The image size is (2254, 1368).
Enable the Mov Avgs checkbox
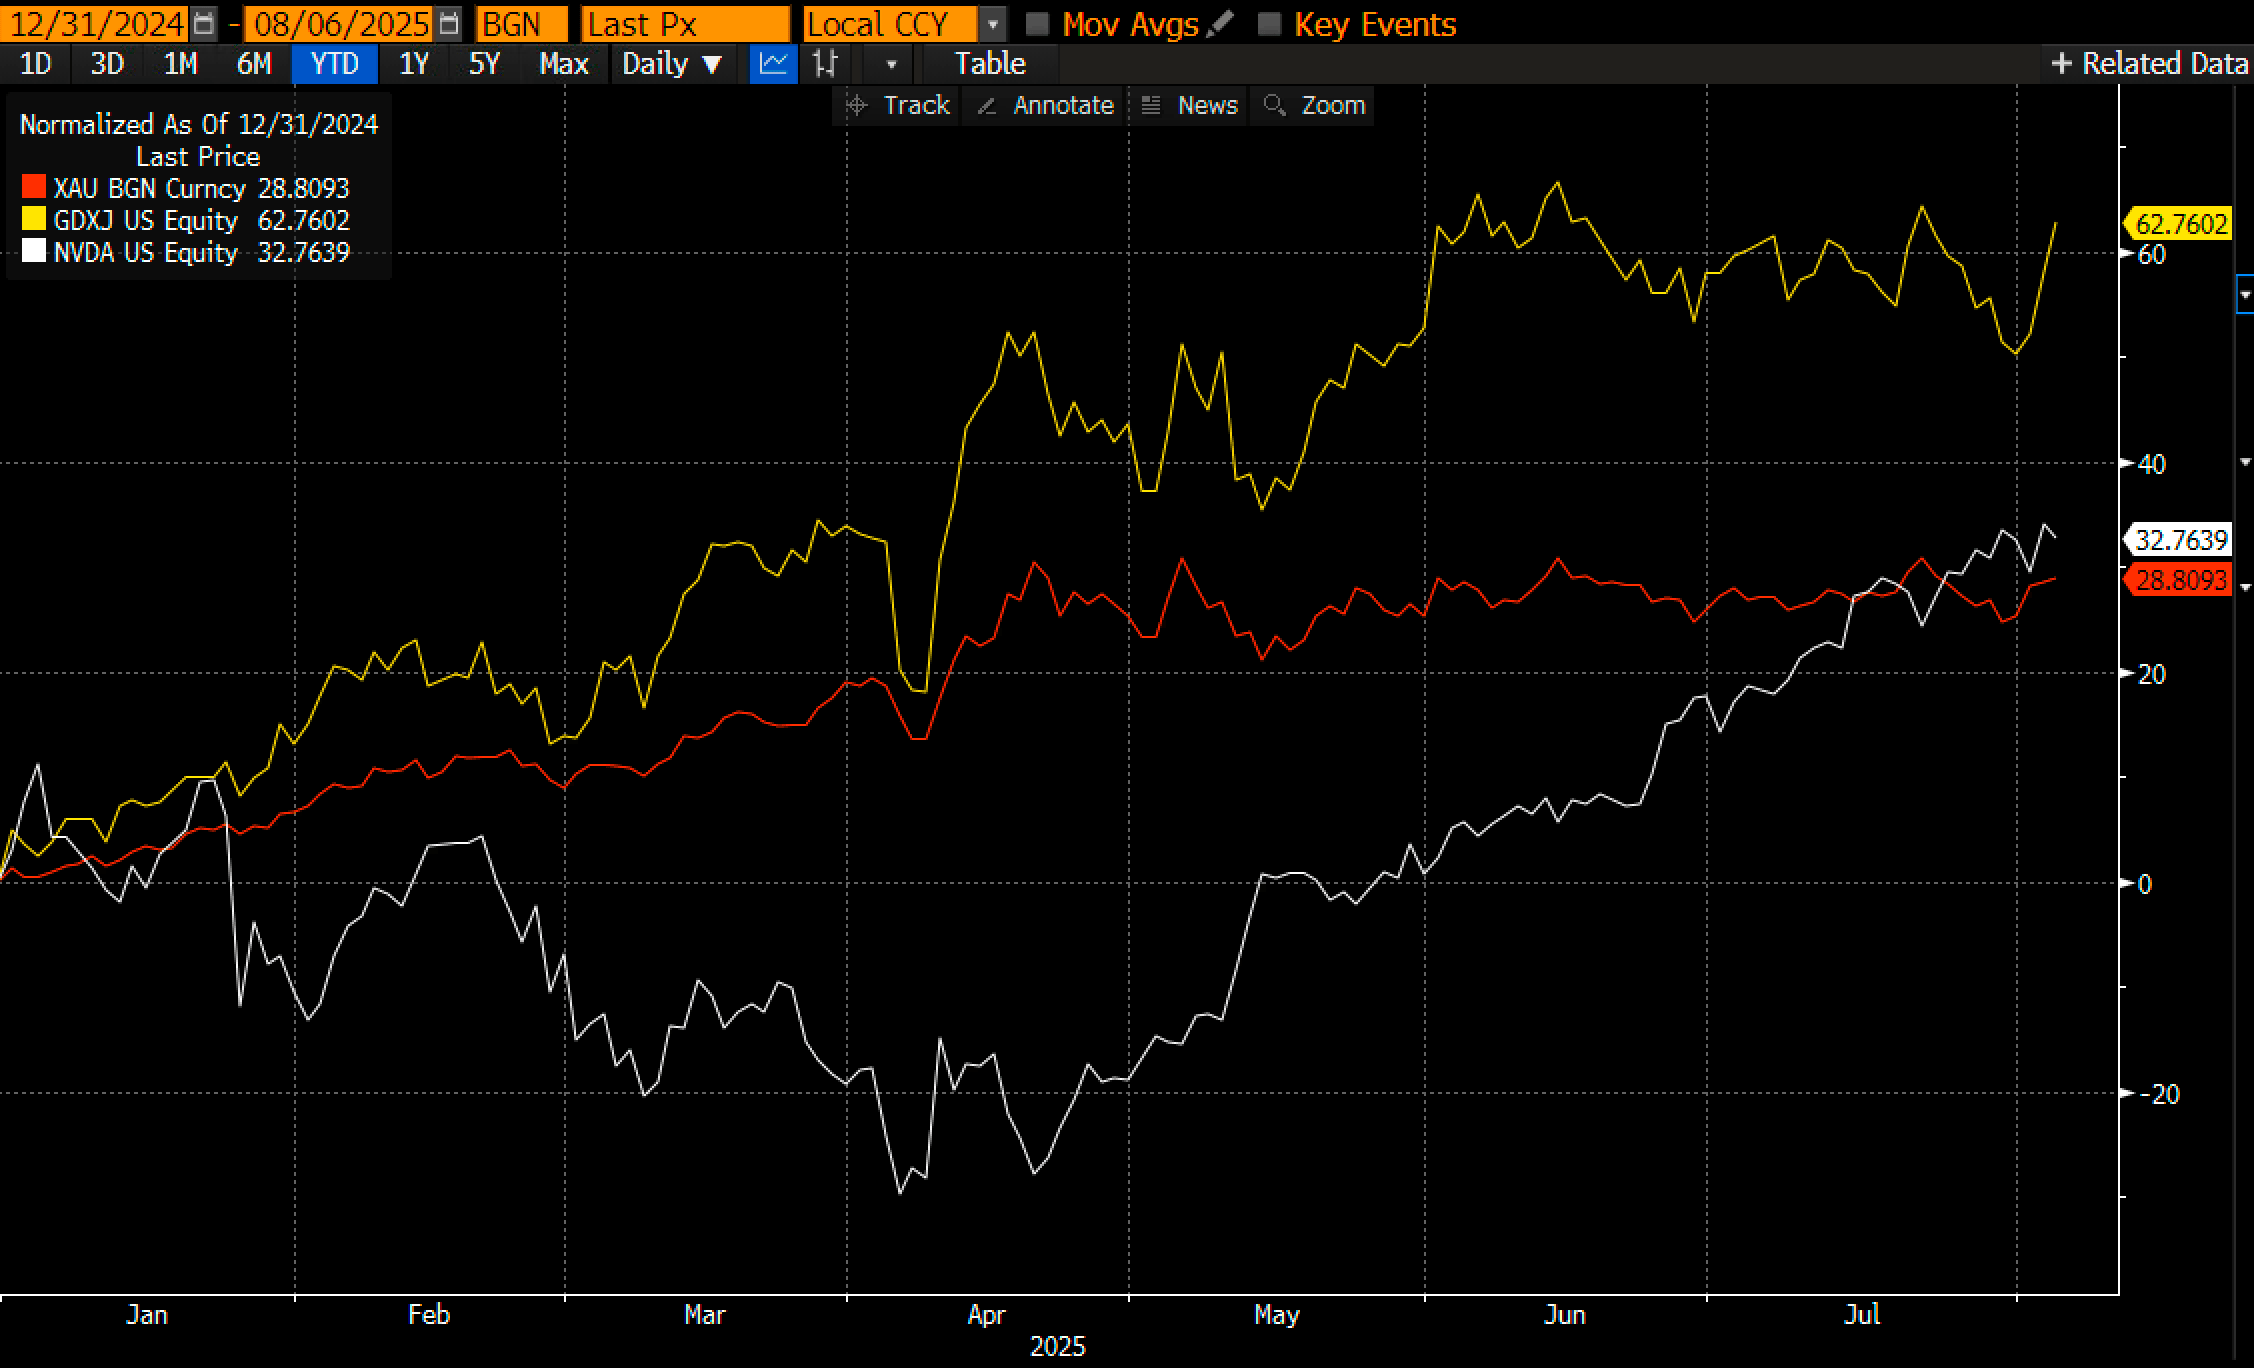1038,24
